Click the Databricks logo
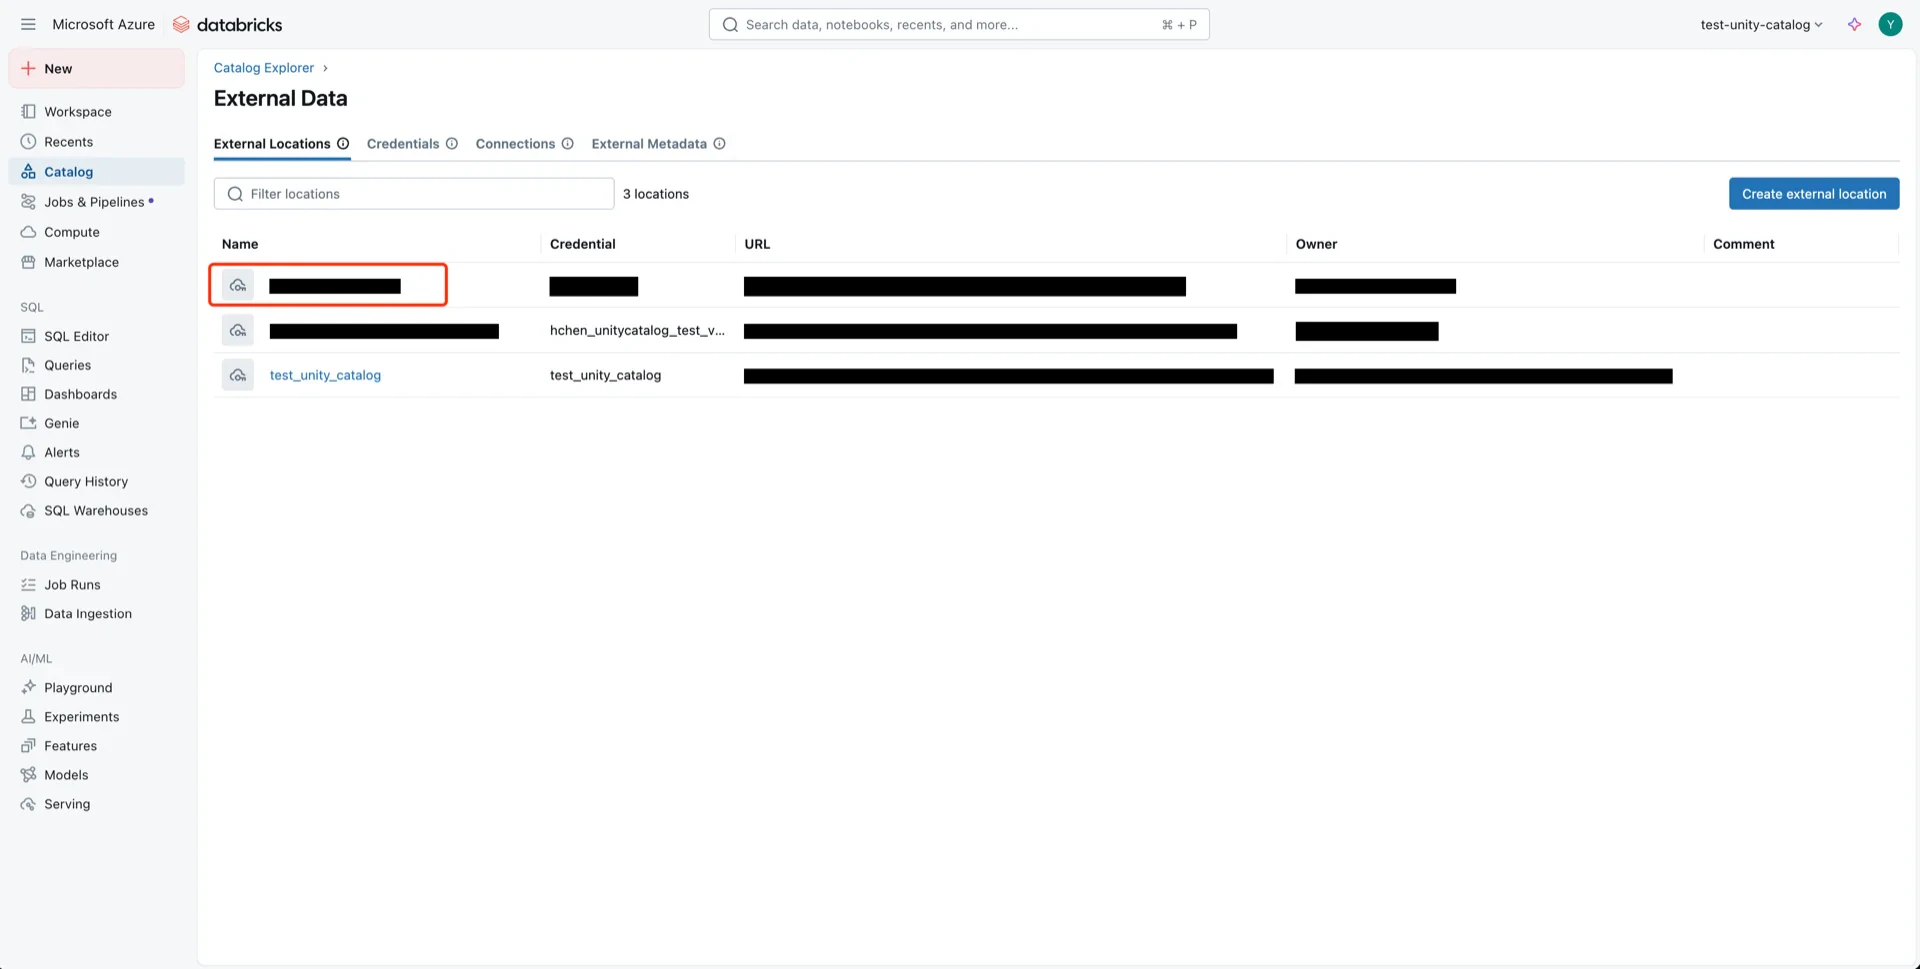 click(228, 24)
